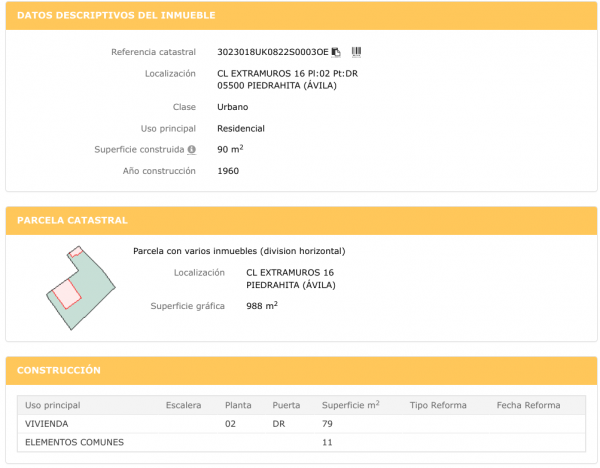The image size is (600, 468).
Task: Click the Puerta column header
Action: [286, 405]
